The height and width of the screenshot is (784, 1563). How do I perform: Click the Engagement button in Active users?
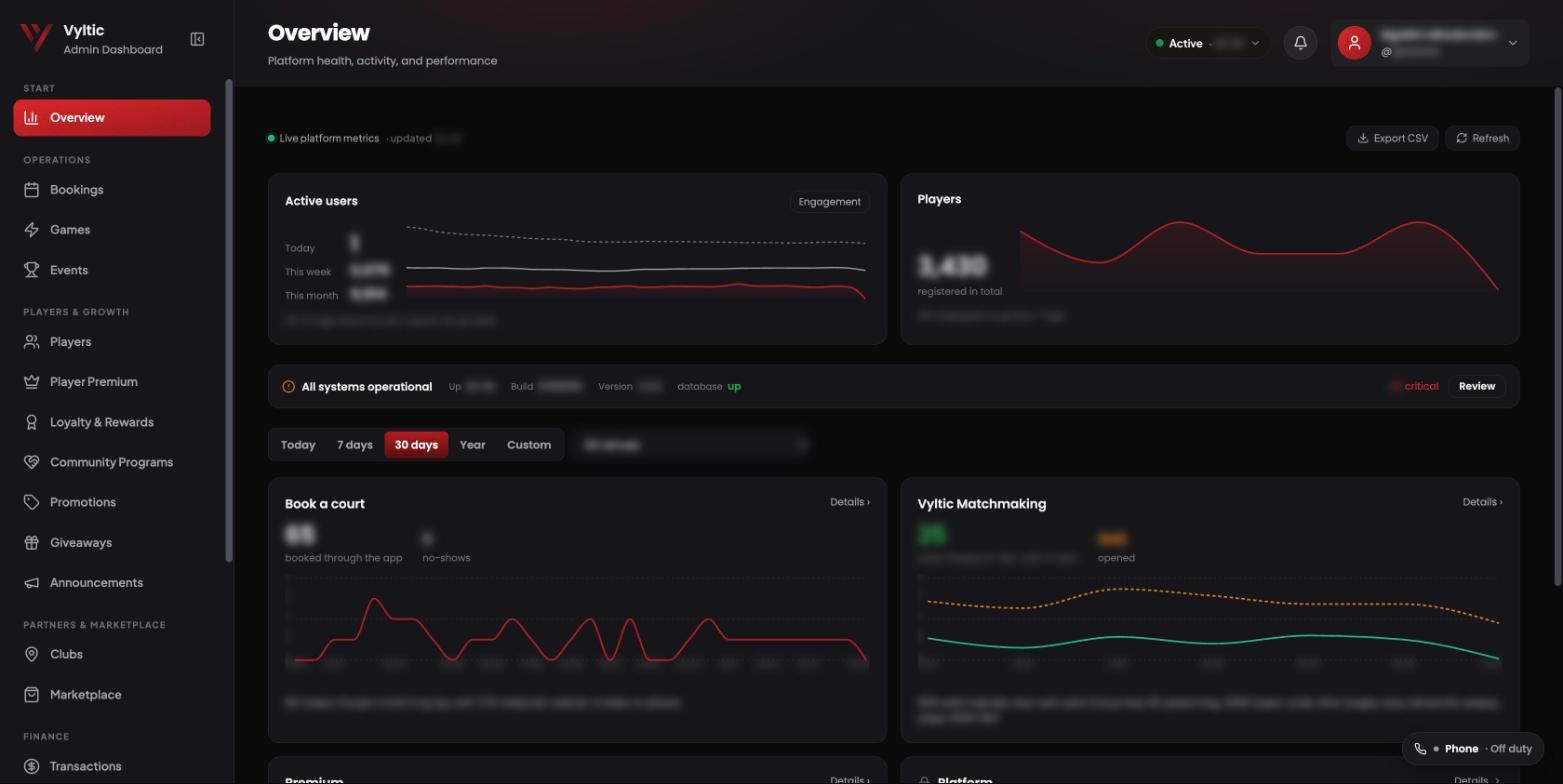(x=829, y=201)
